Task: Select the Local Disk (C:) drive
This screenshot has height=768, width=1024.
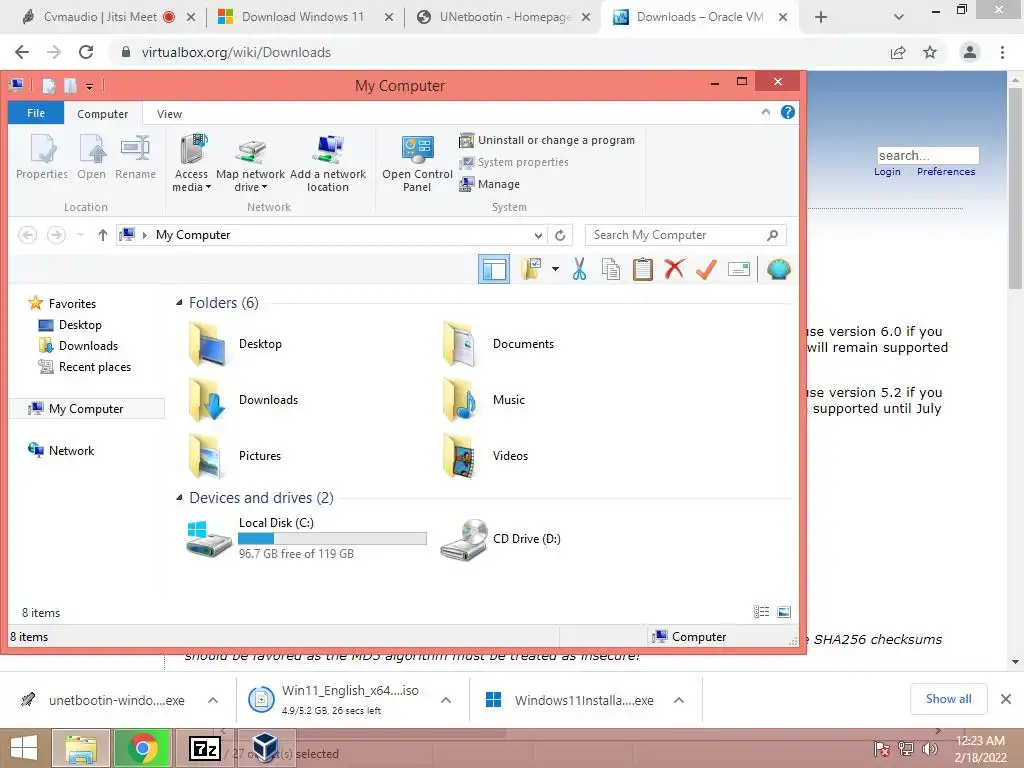Action: click(306, 538)
